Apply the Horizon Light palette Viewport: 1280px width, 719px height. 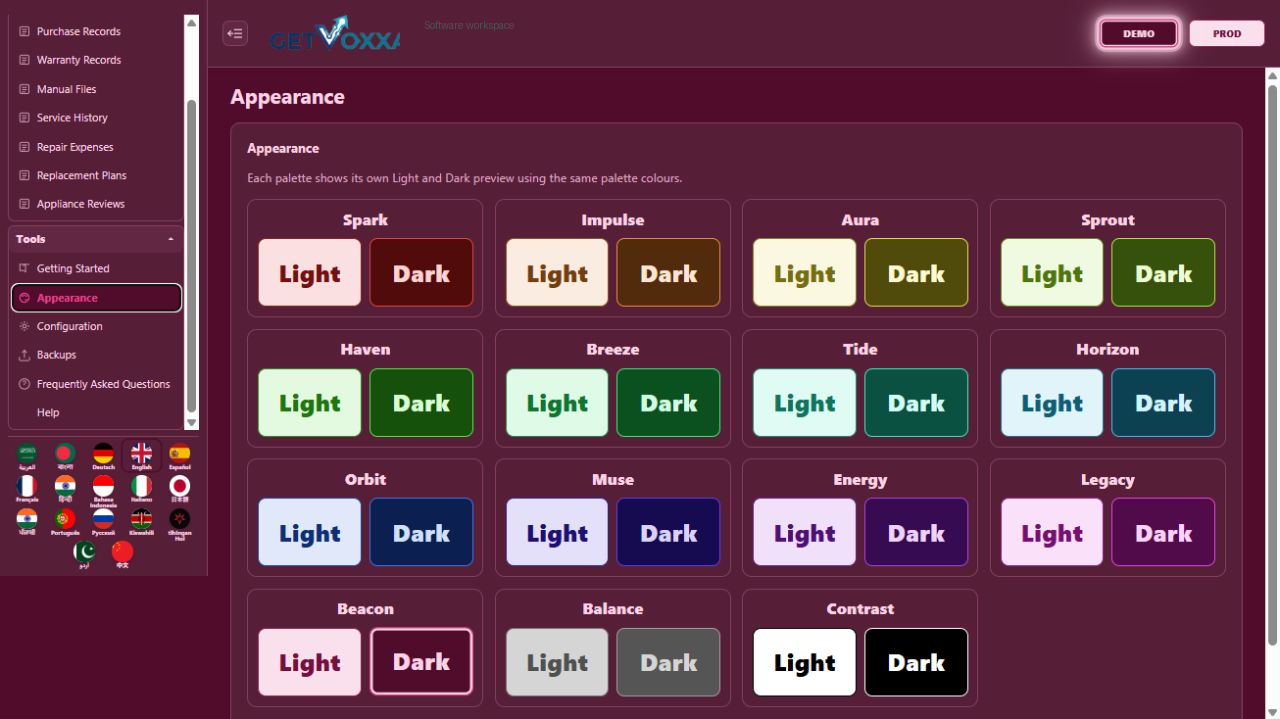pos(1052,403)
